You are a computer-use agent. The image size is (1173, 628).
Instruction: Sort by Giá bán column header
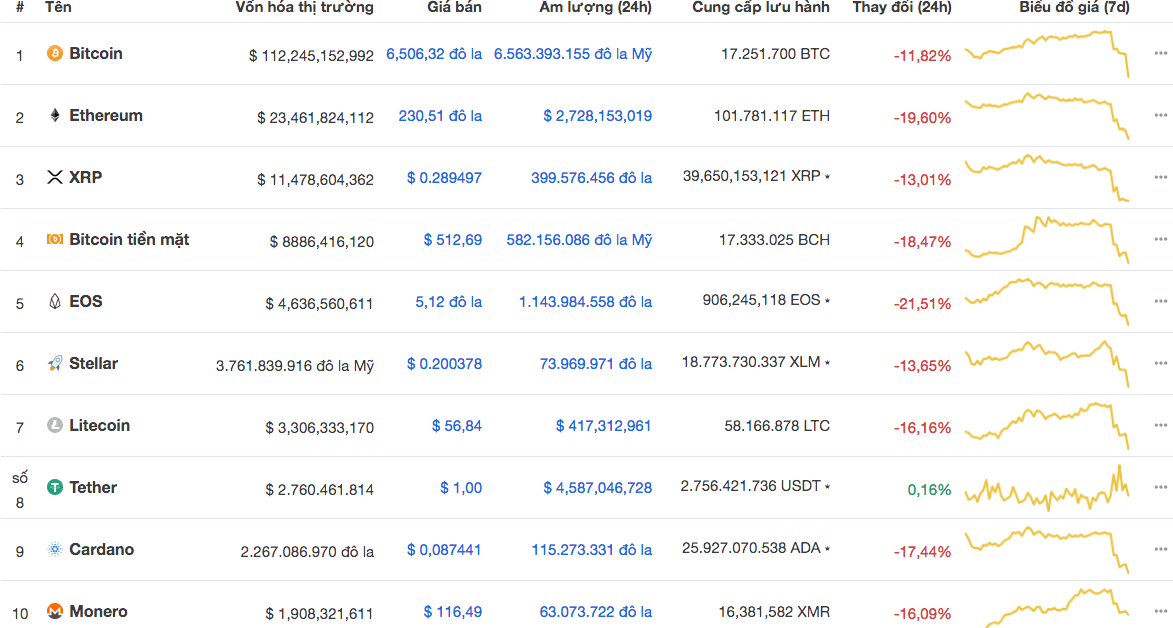tap(454, 7)
